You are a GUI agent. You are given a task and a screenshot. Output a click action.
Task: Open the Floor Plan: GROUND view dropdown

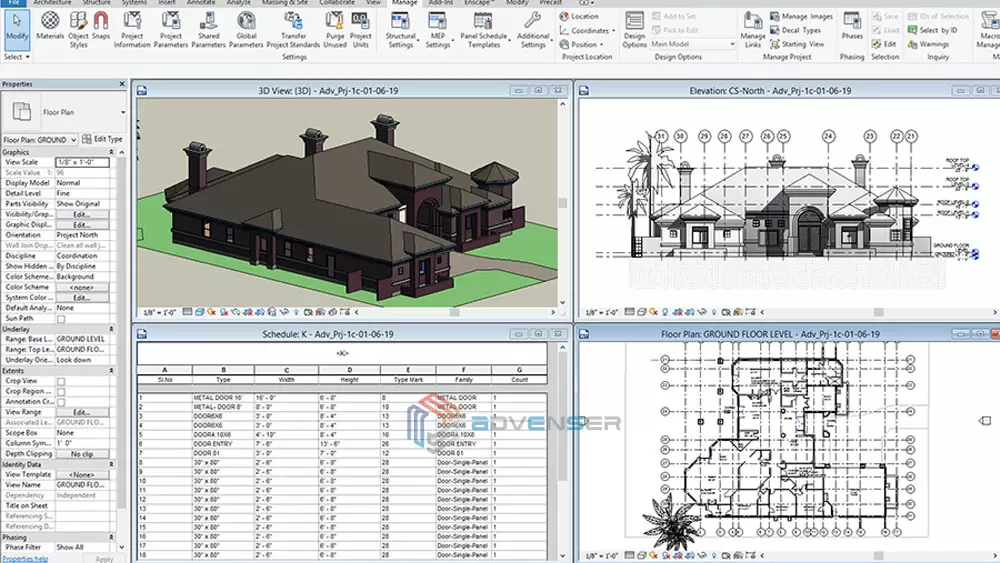click(x=73, y=139)
